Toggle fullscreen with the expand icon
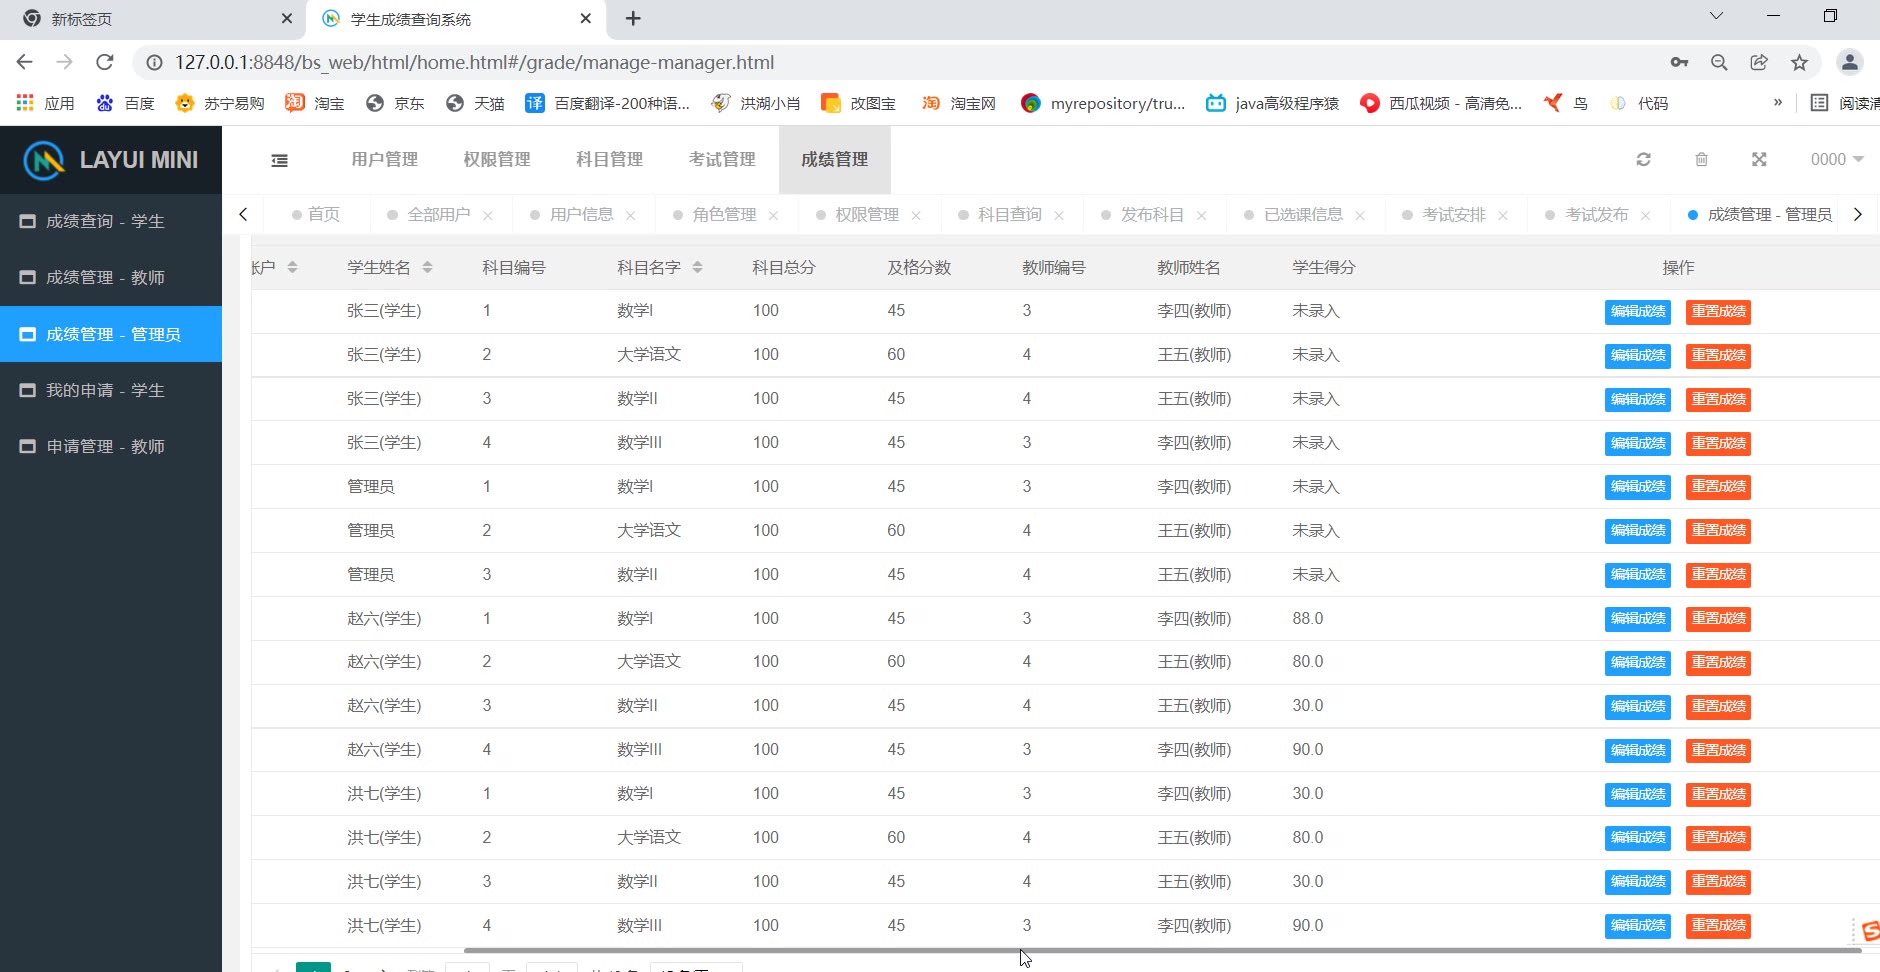1880x972 pixels. (1759, 160)
